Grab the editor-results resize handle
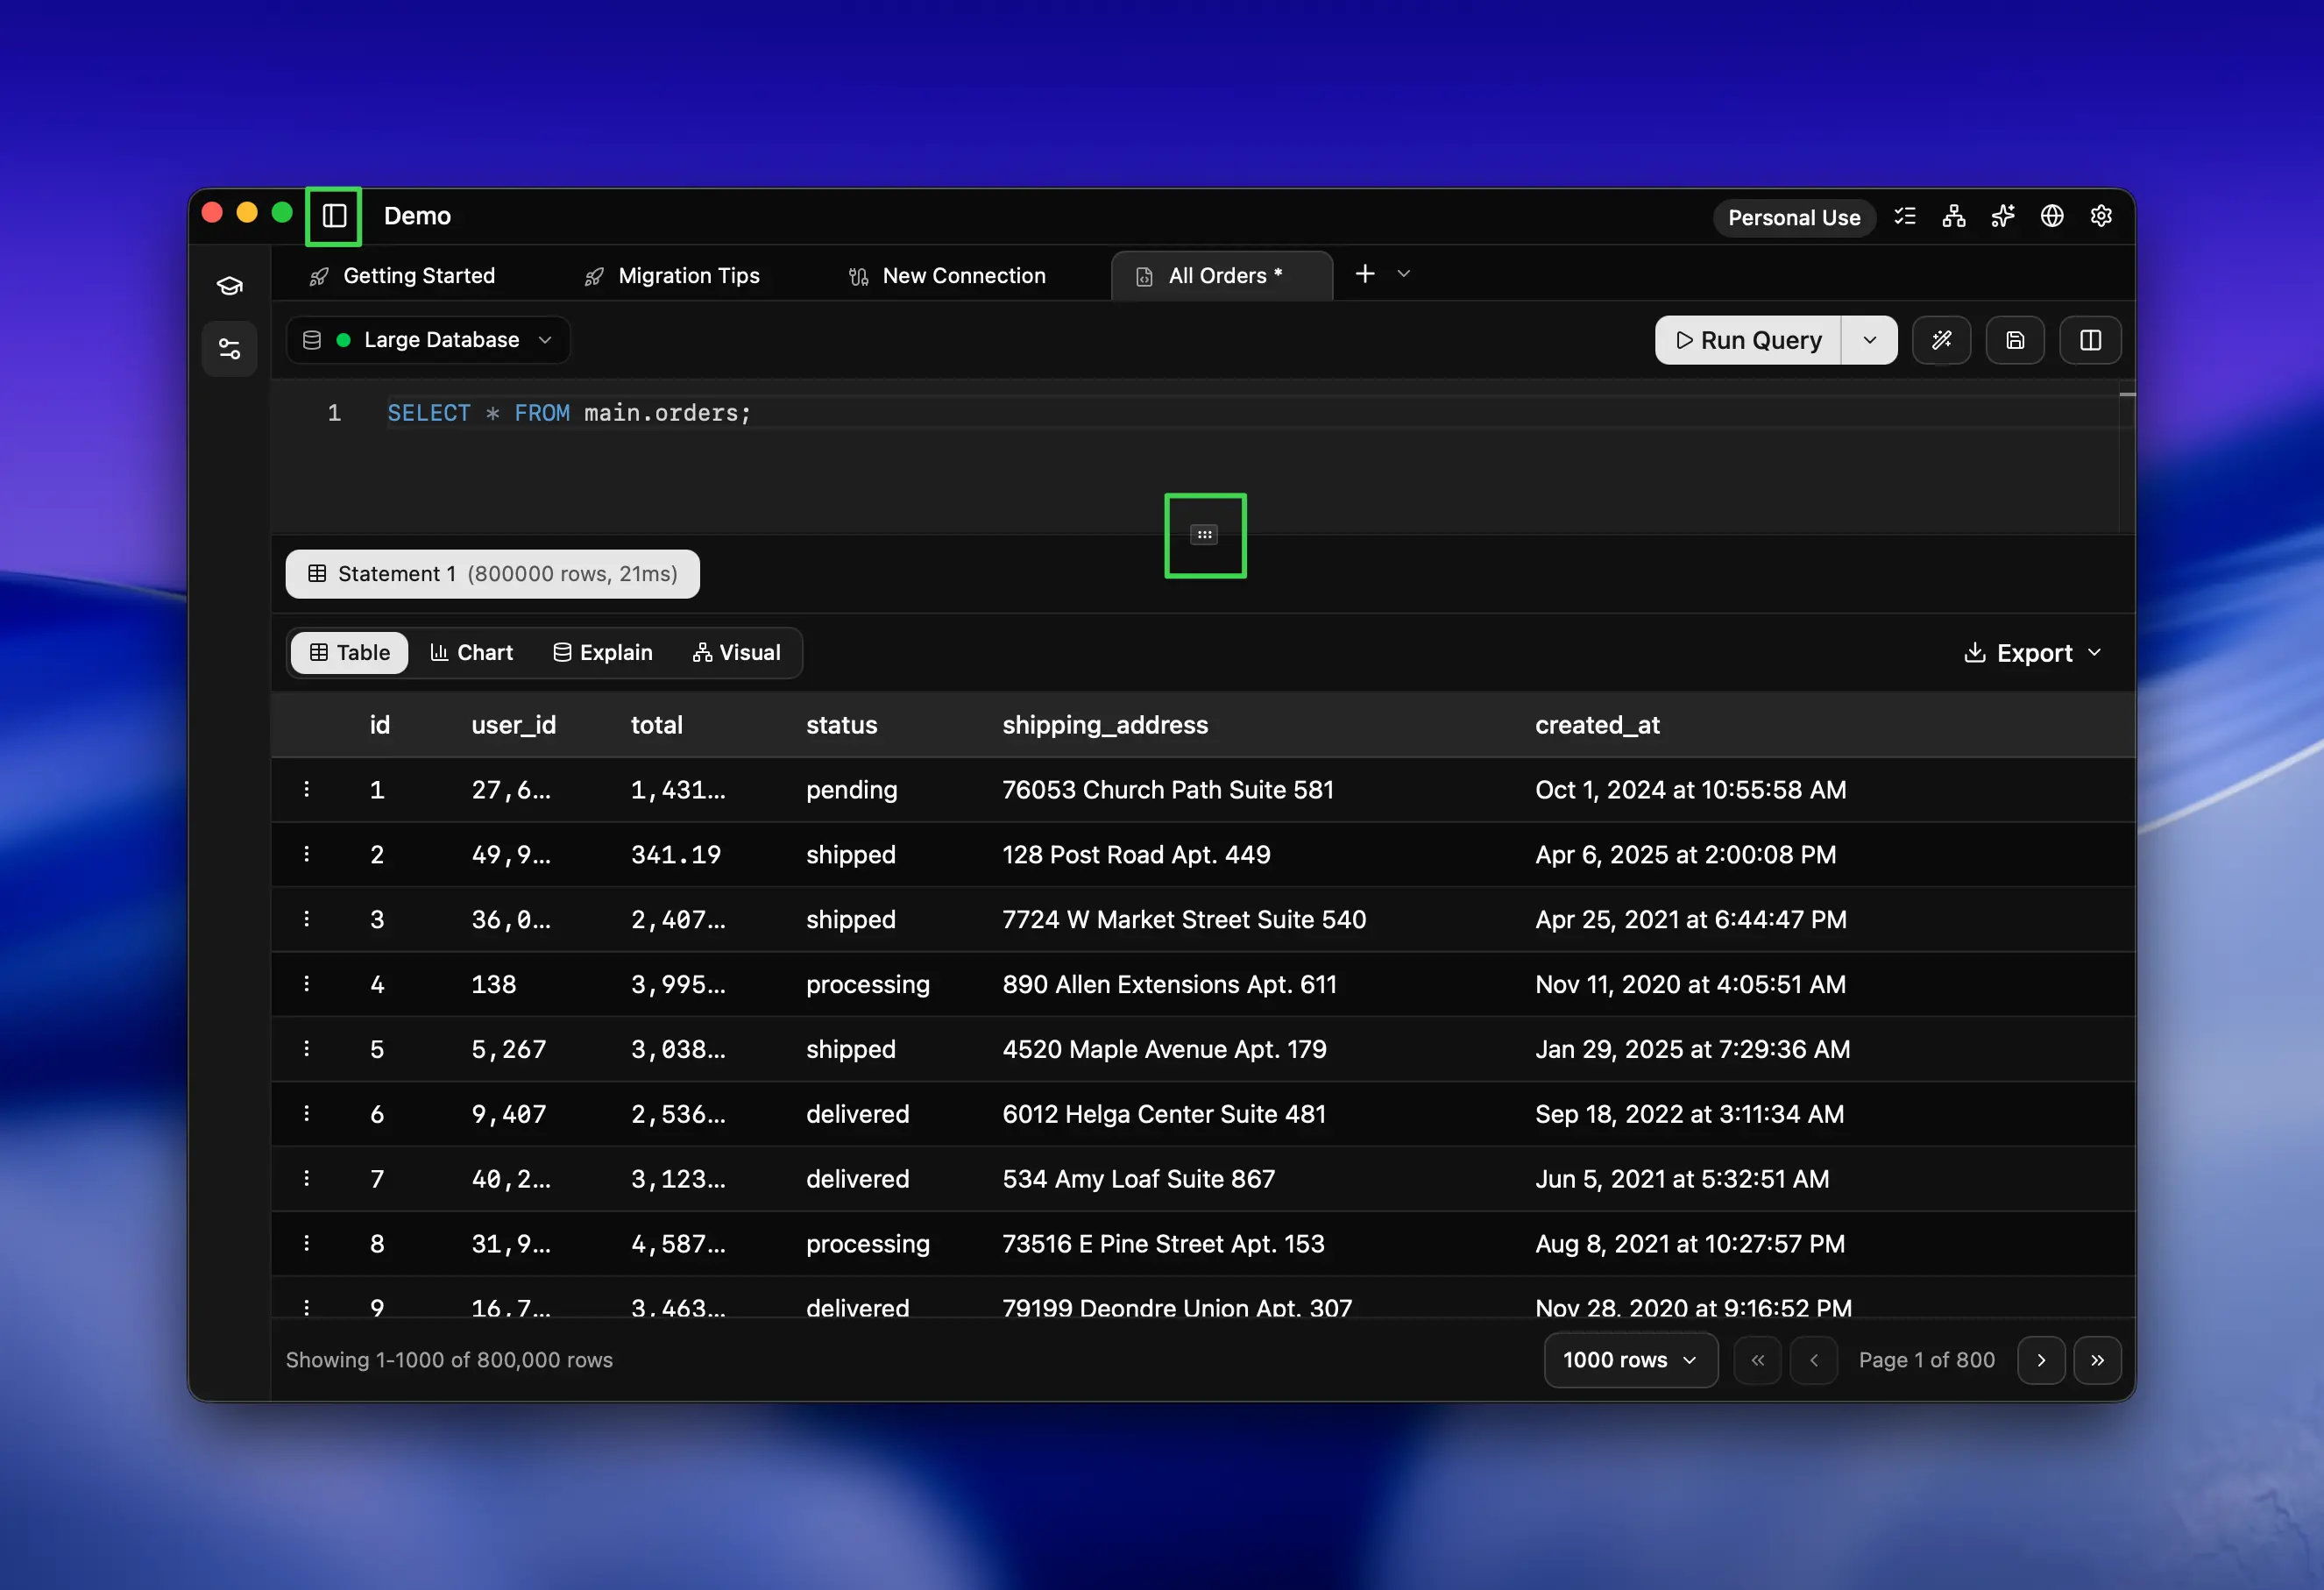The width and height of the screenshot is (2324, 1590). tap(1204, 535)
